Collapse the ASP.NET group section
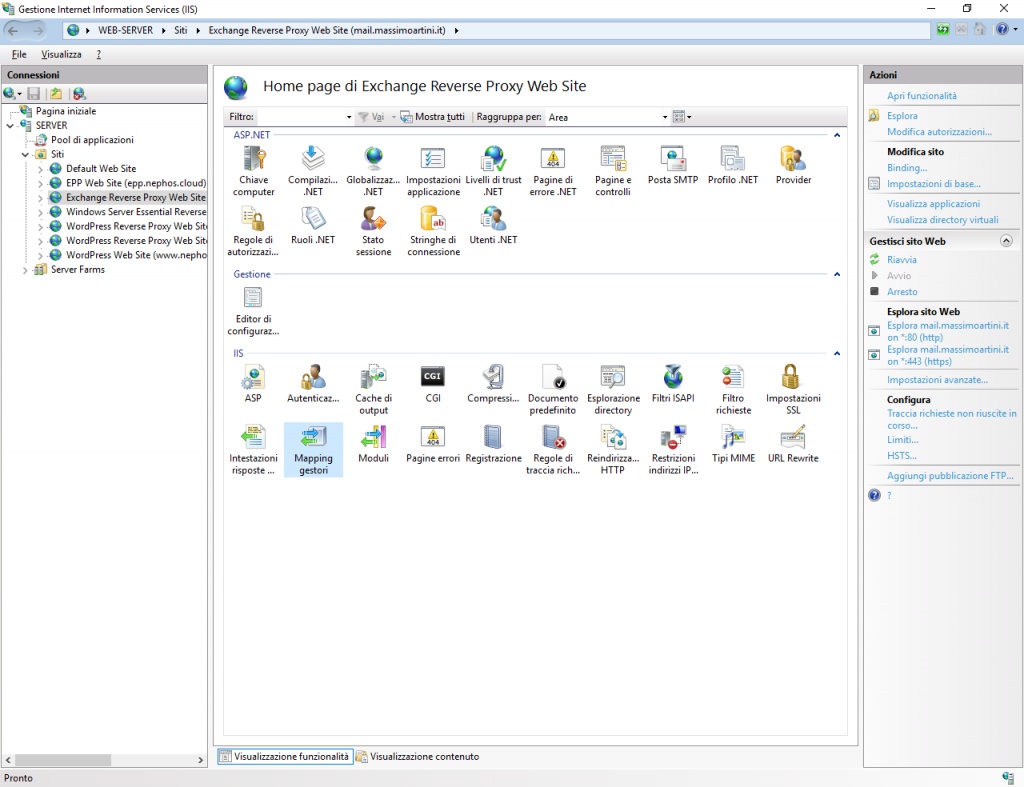The height and width of the screenshot is (787, 1024). [837, 135]
